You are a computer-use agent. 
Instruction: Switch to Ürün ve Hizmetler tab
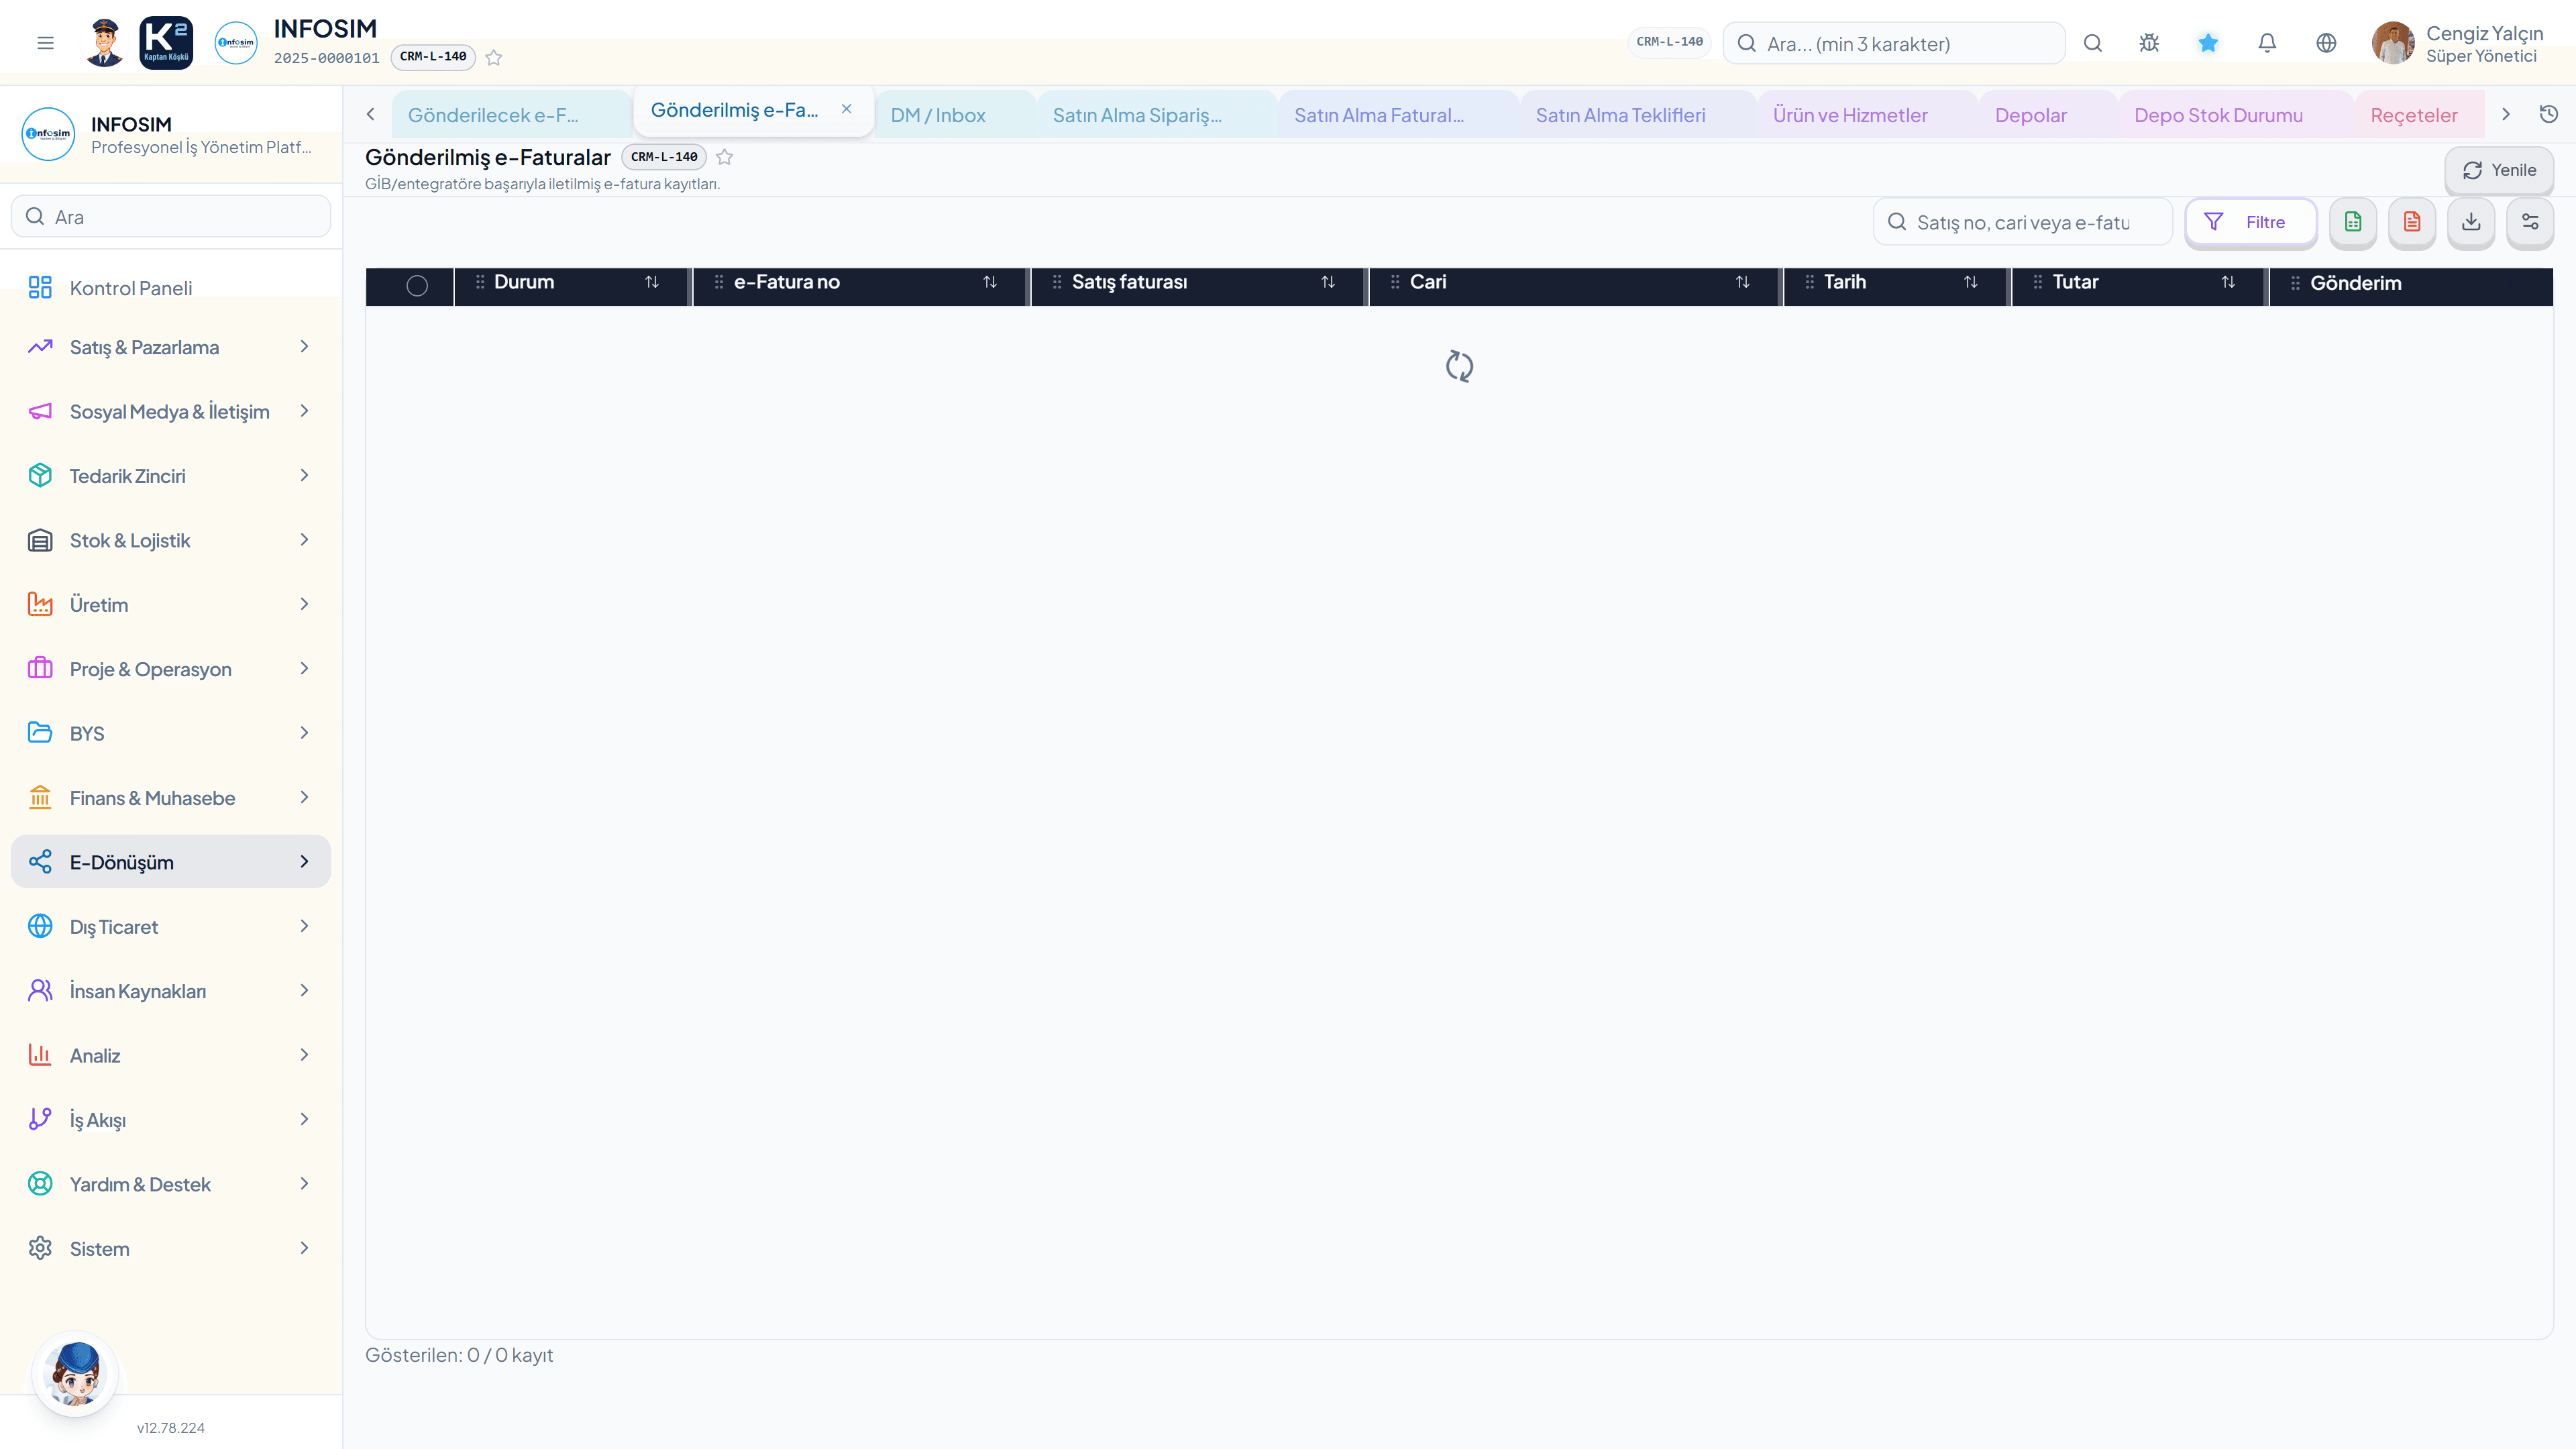(x=1867, y=115)
